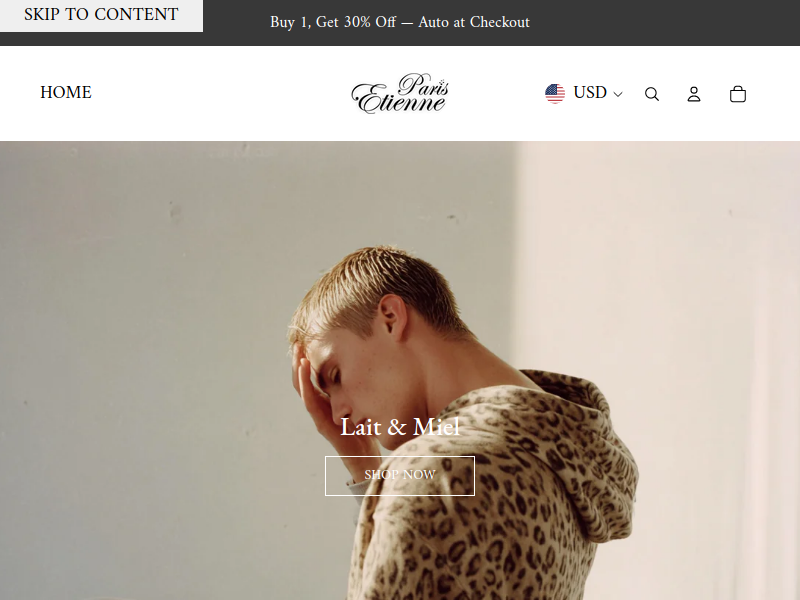This screenshot has width=800, height=600.
Task: Open the search magnifier icon
Action: pyautogui.click(x=652, y=94)
